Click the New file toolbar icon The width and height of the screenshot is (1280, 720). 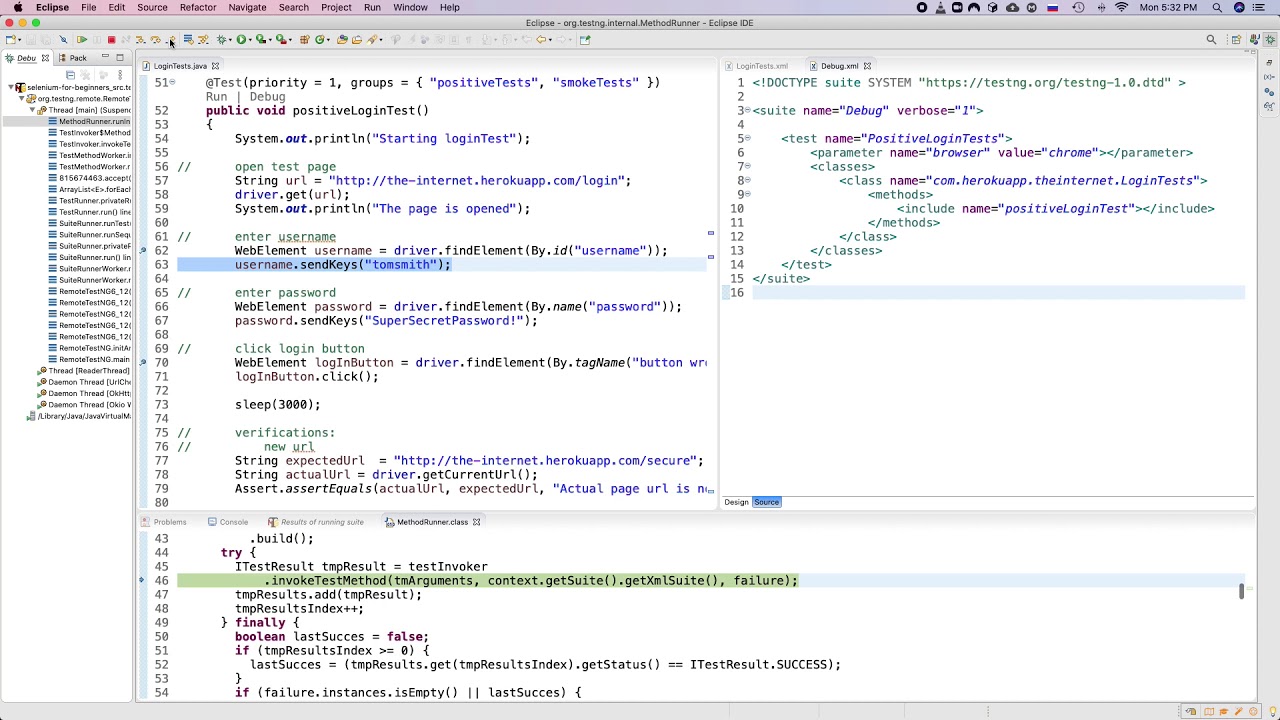click(x=9, y=40)
